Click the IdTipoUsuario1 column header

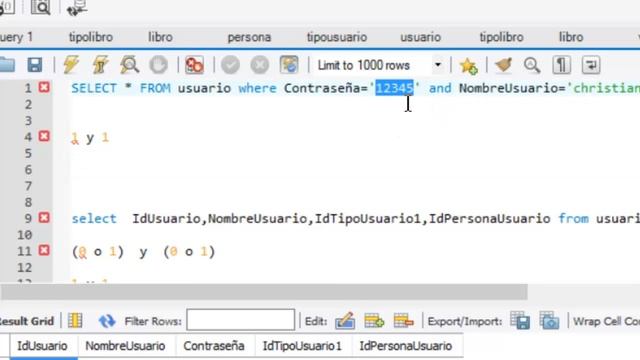[x=302, y=346]
